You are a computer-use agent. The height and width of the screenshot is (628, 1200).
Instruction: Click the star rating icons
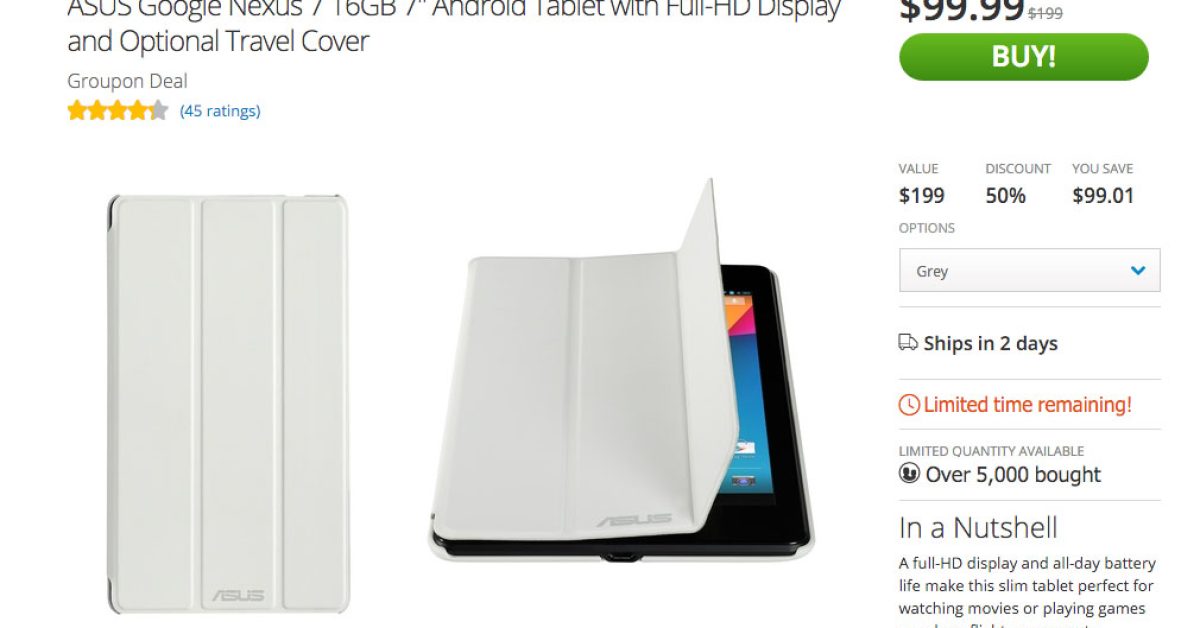(x=118, y=111)
